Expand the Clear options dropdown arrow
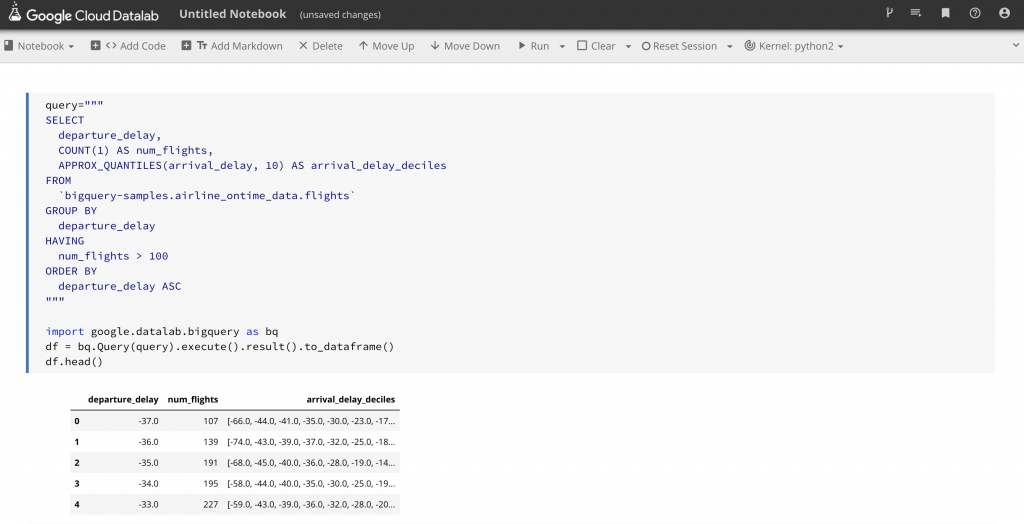Screen dimensions: 1024x524 point(628,46)
